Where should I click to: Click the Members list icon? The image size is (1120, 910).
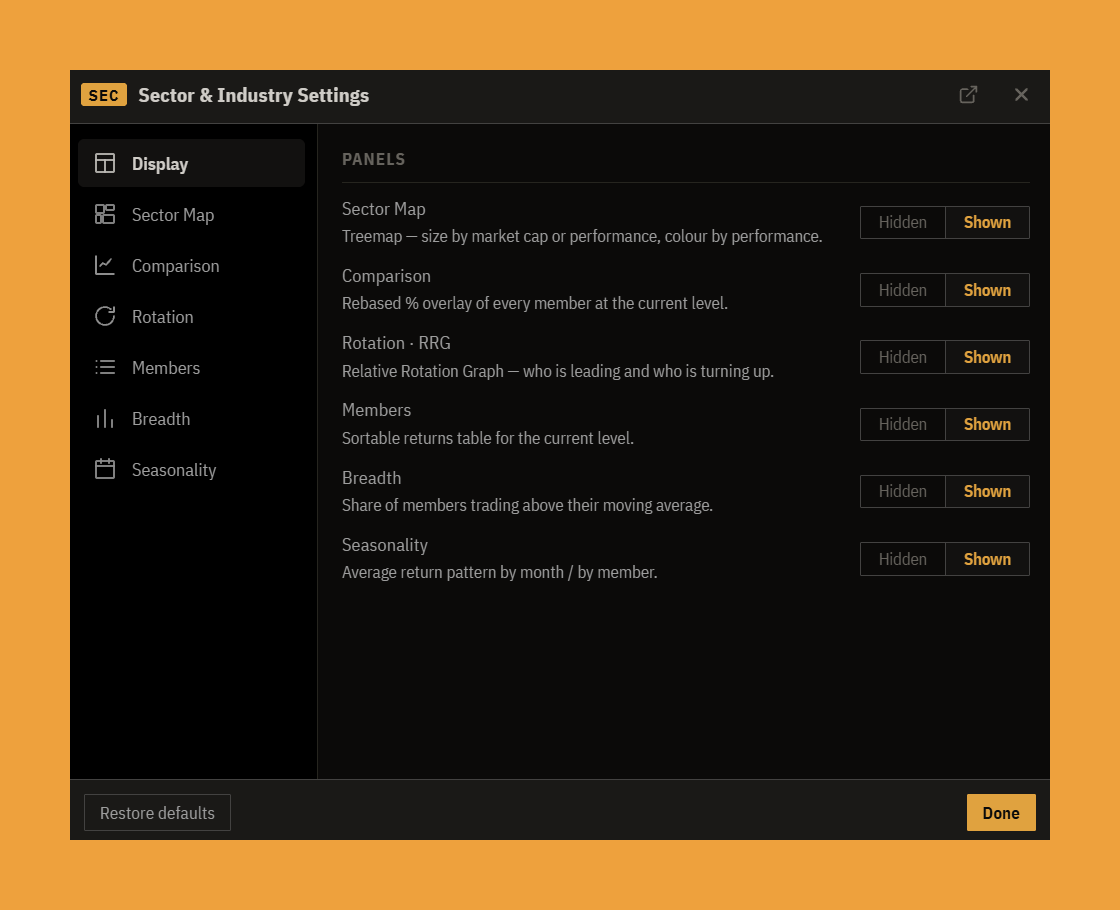(x=105, y=367)
